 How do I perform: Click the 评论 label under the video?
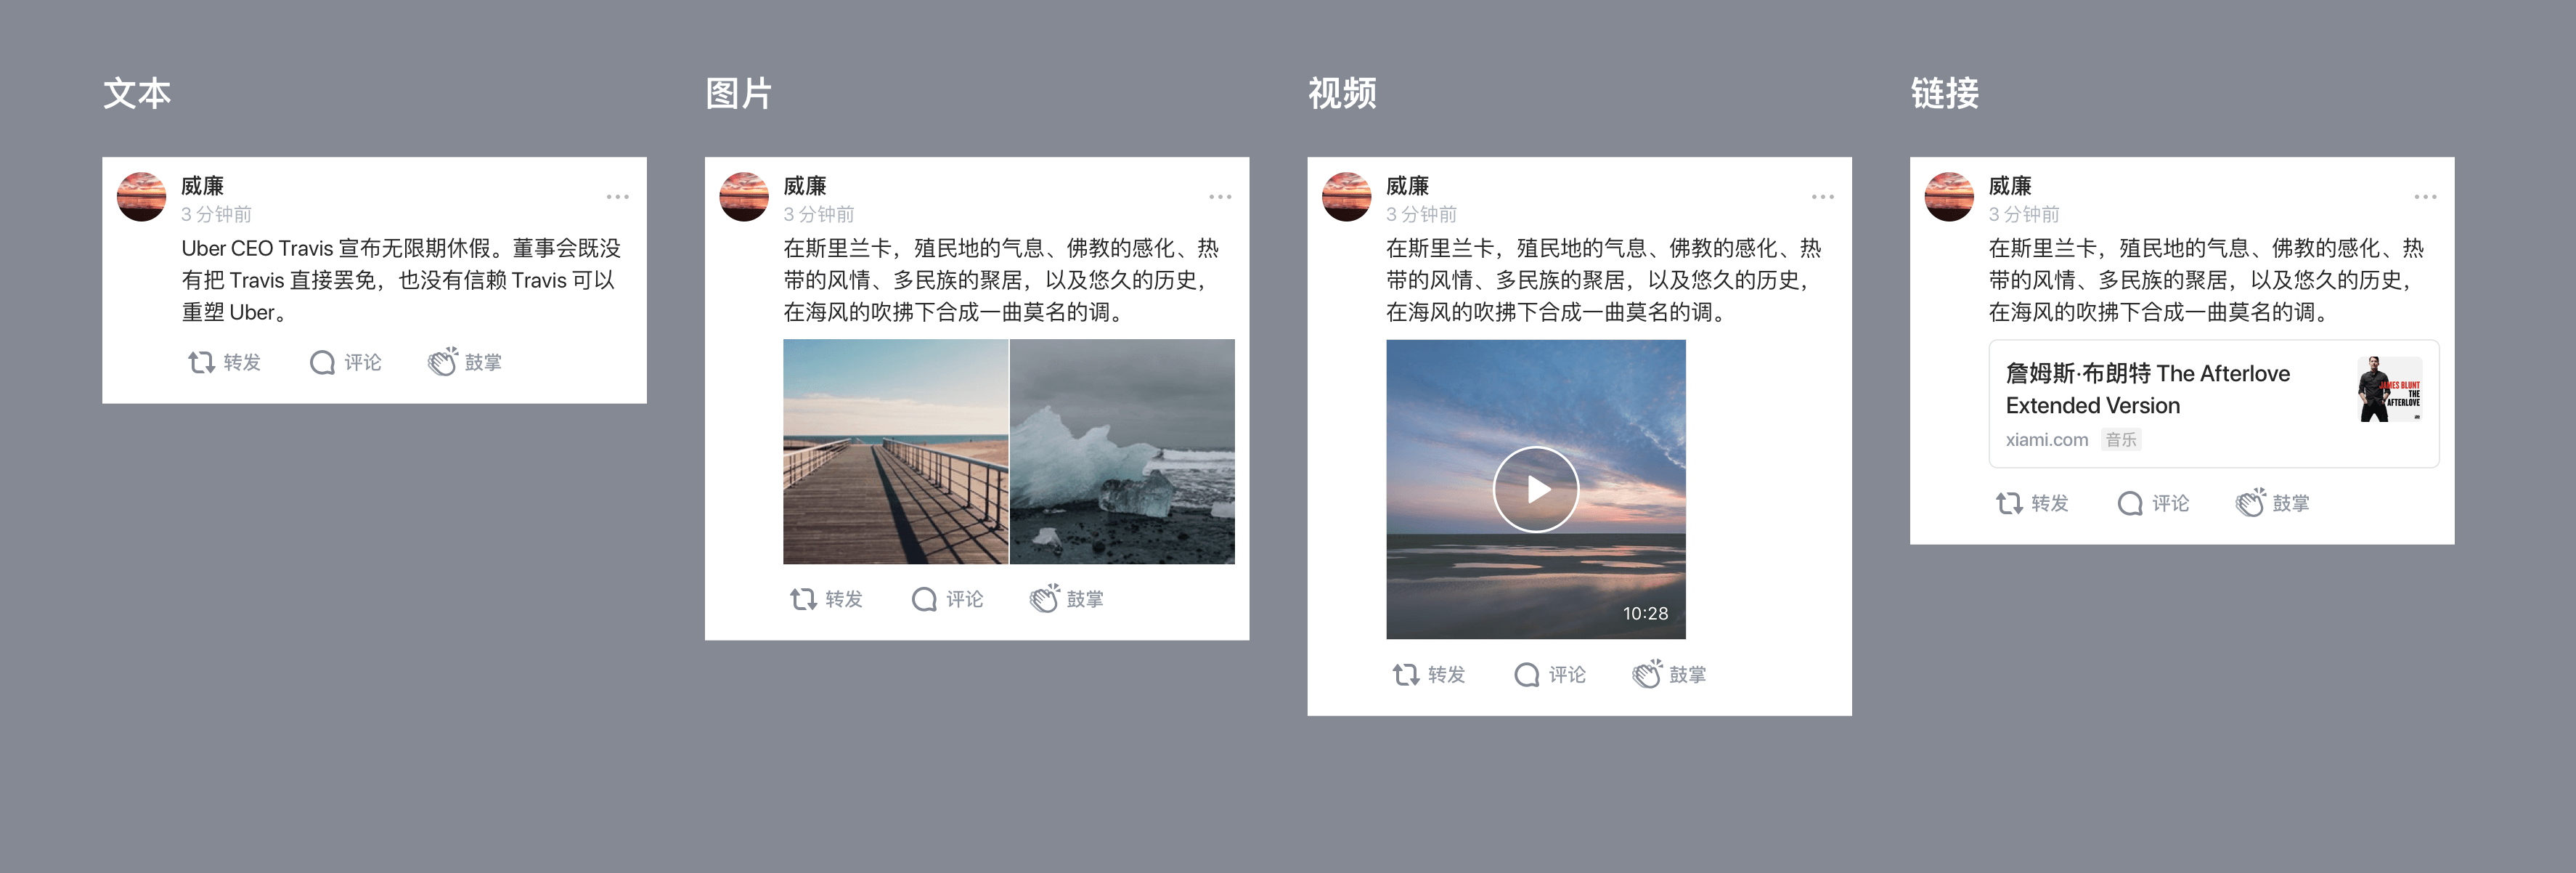pos(1567,675)
